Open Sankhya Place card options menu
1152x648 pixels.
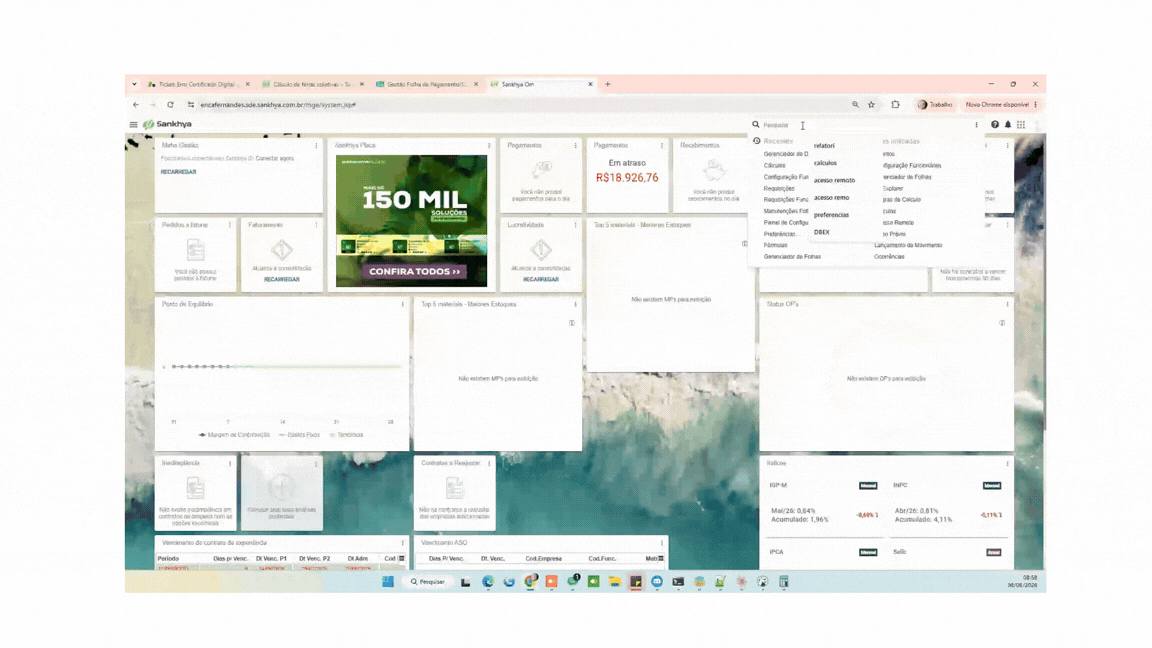coord(489,145)
